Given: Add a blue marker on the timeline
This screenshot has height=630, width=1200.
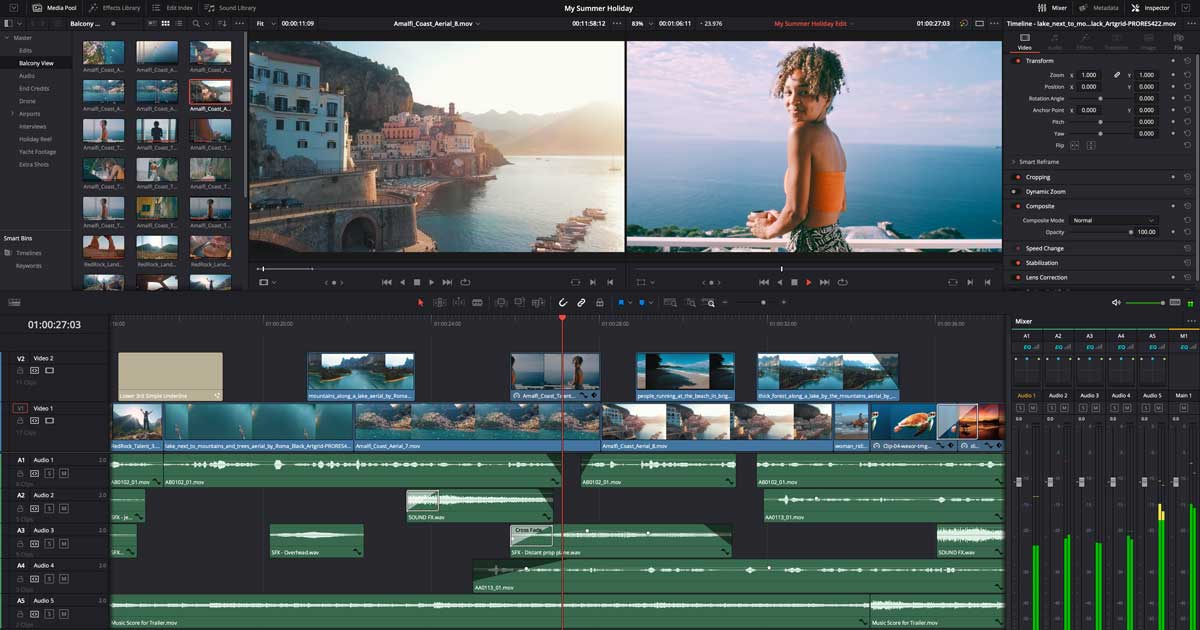Looking at the screenshot, I should [x=644, y=302].
